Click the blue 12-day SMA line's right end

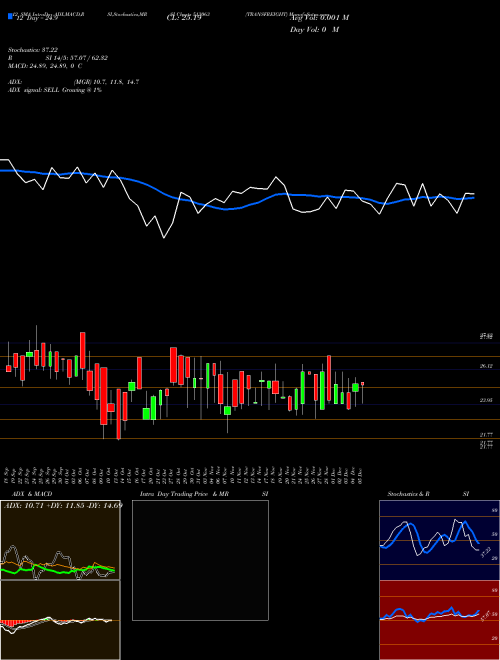473,197
